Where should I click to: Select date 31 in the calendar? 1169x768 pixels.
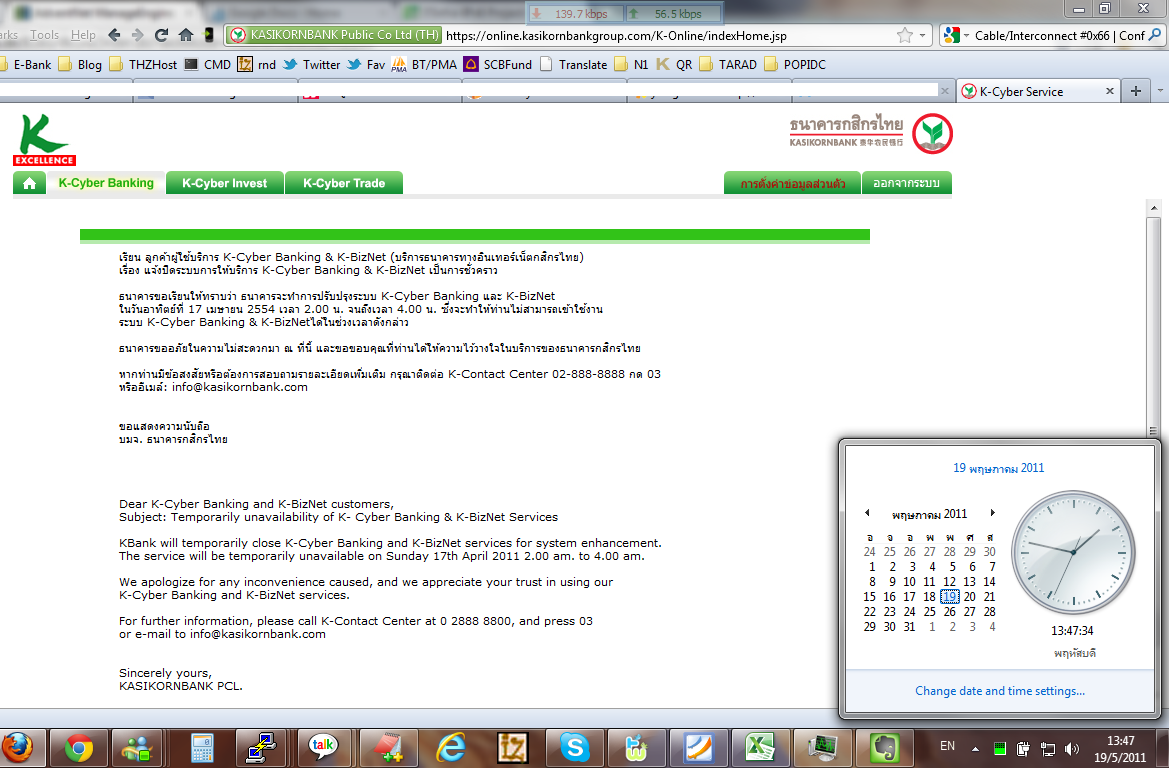click(909, 626)
